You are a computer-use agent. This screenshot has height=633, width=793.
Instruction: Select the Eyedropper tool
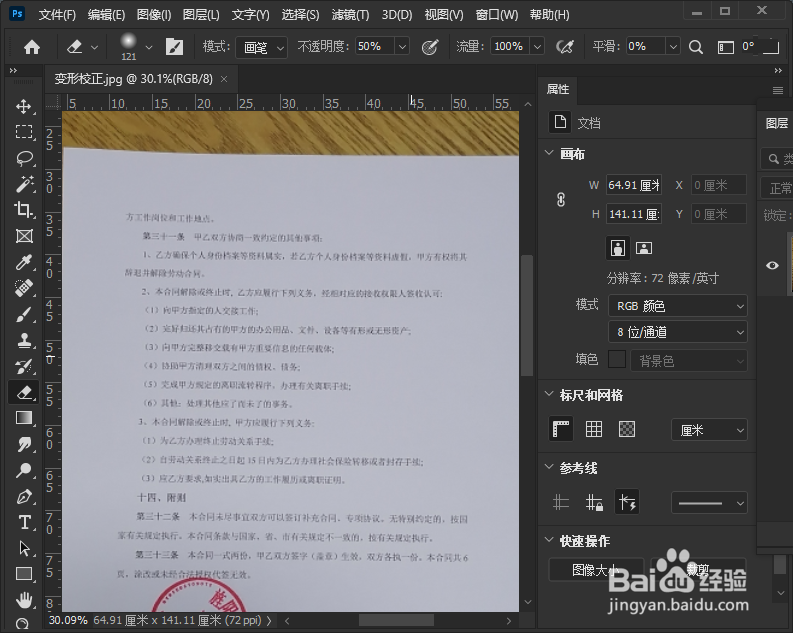tap(23, 262)
